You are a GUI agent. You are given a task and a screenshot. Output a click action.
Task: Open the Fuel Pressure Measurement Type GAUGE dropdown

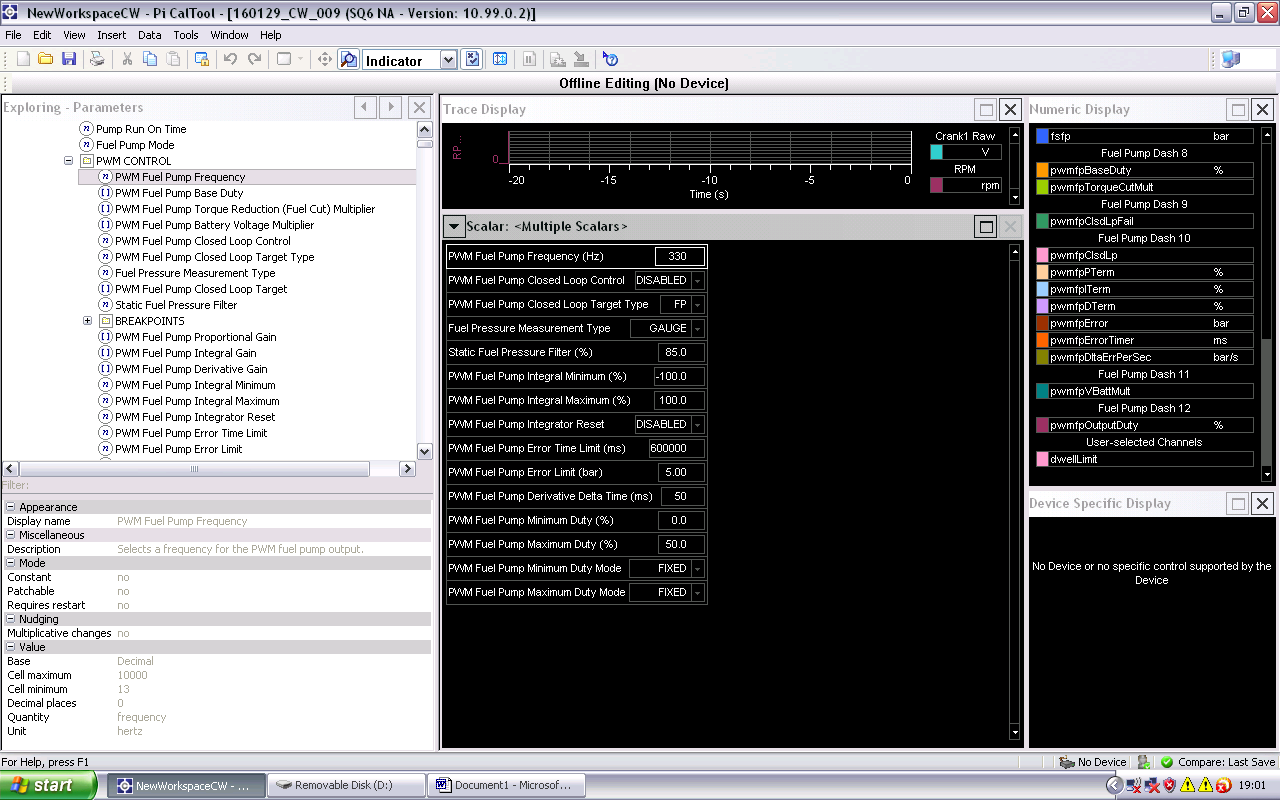[697, 329]
